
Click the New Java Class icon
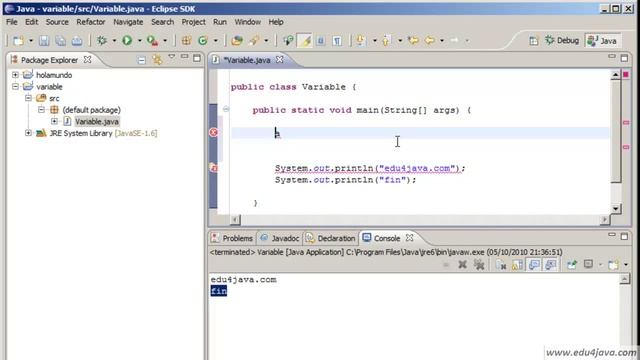pyautogui.click(x=203, y=40)
